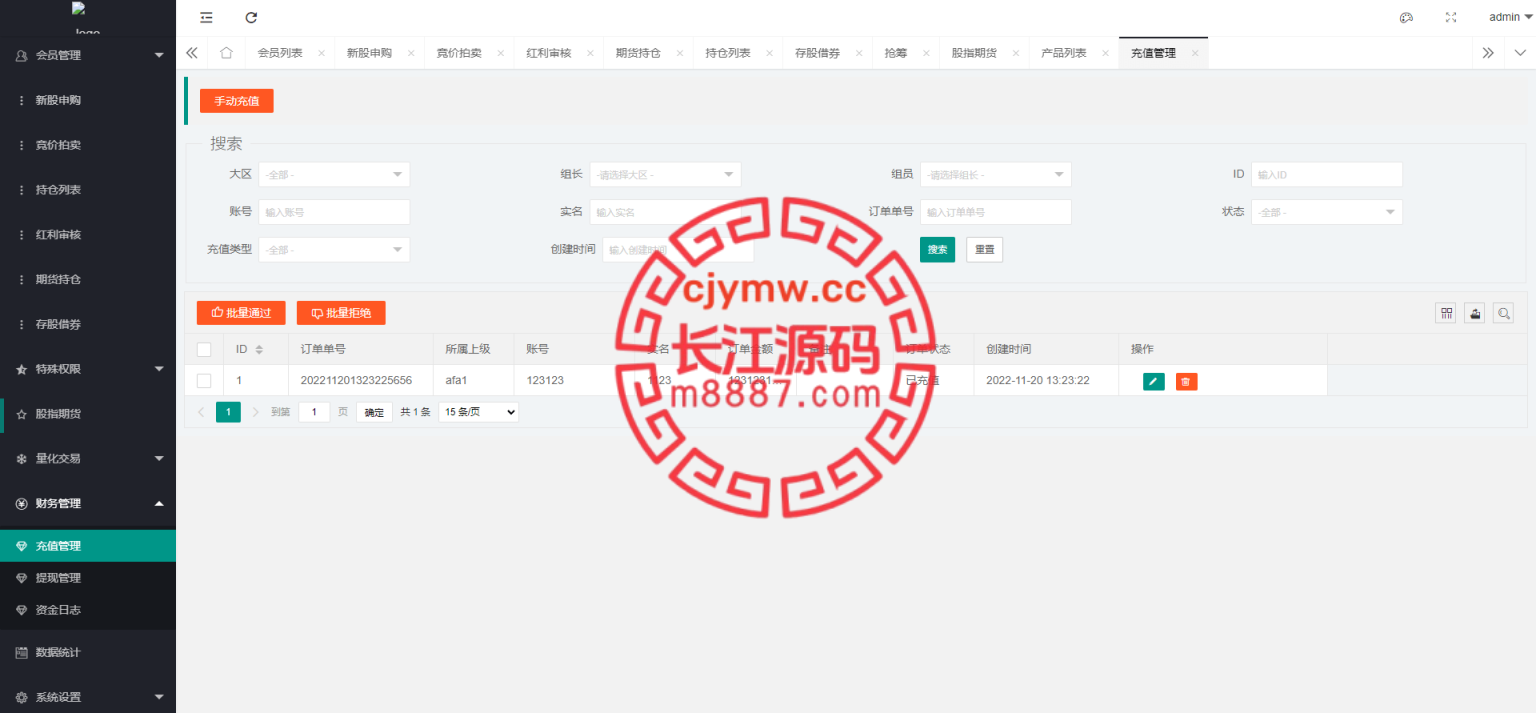Open 资金日志 in the sidebar

88,610
